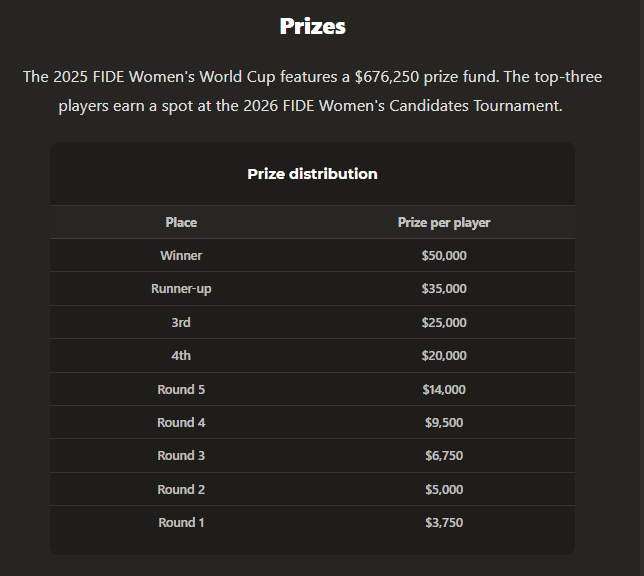Screen dimensions: 644x576
Task: Click the Prizes heading
Action: click(x=313, y=26)
